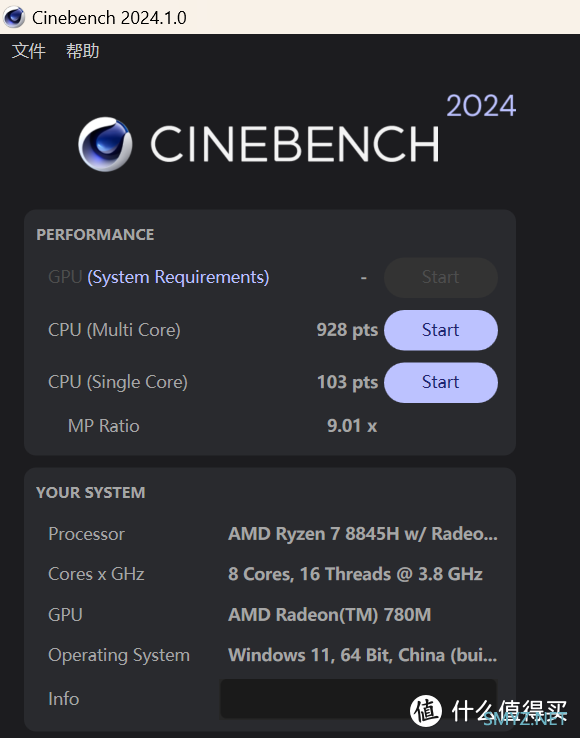Start the CPU Single Core benchmark
580x738 pixels.
(441, 382)
